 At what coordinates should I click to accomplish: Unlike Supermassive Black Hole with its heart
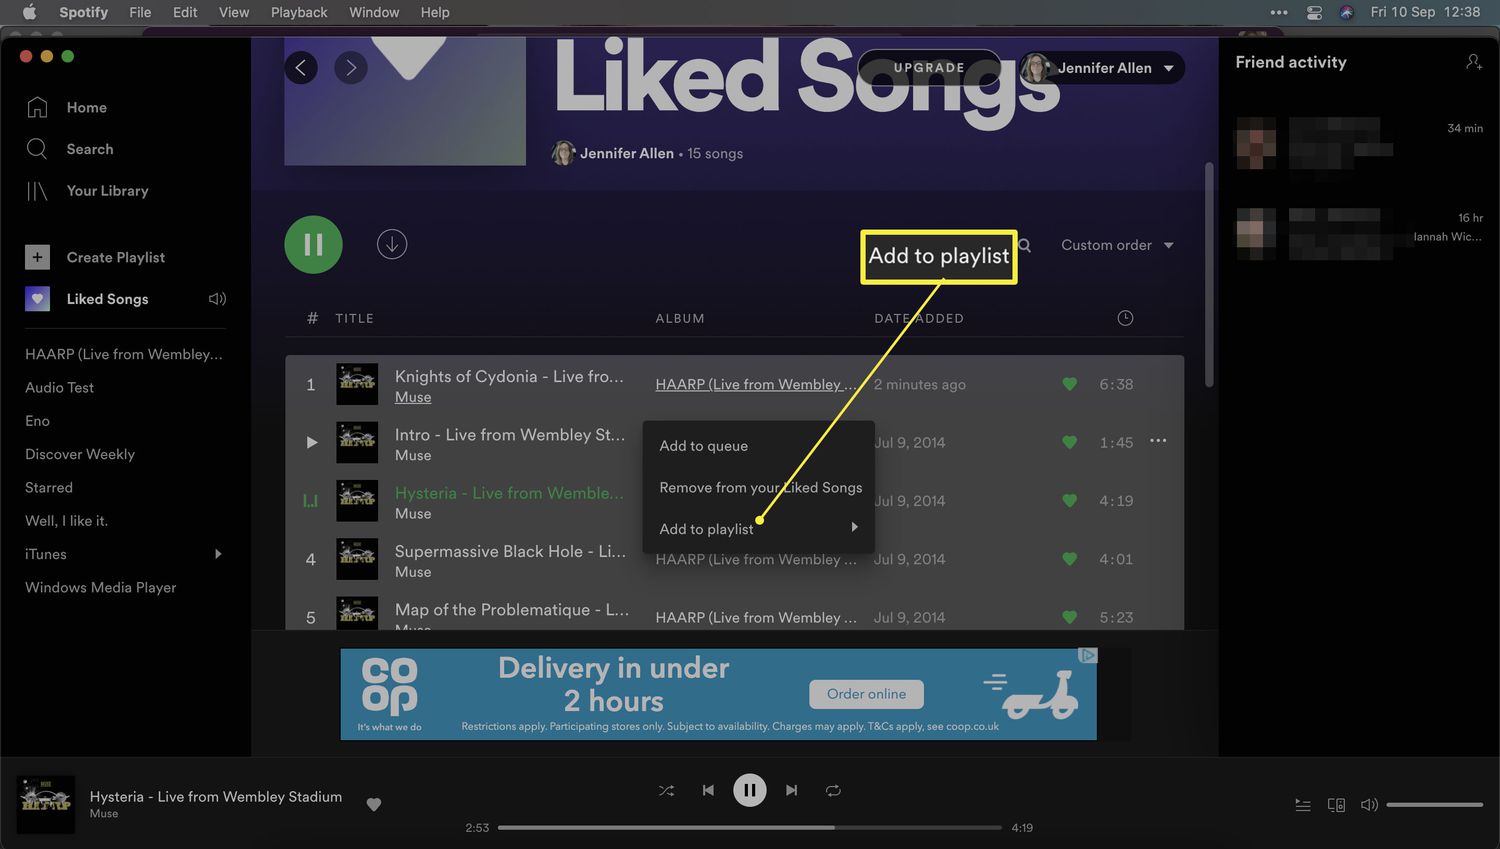[x=1069, y=559]
